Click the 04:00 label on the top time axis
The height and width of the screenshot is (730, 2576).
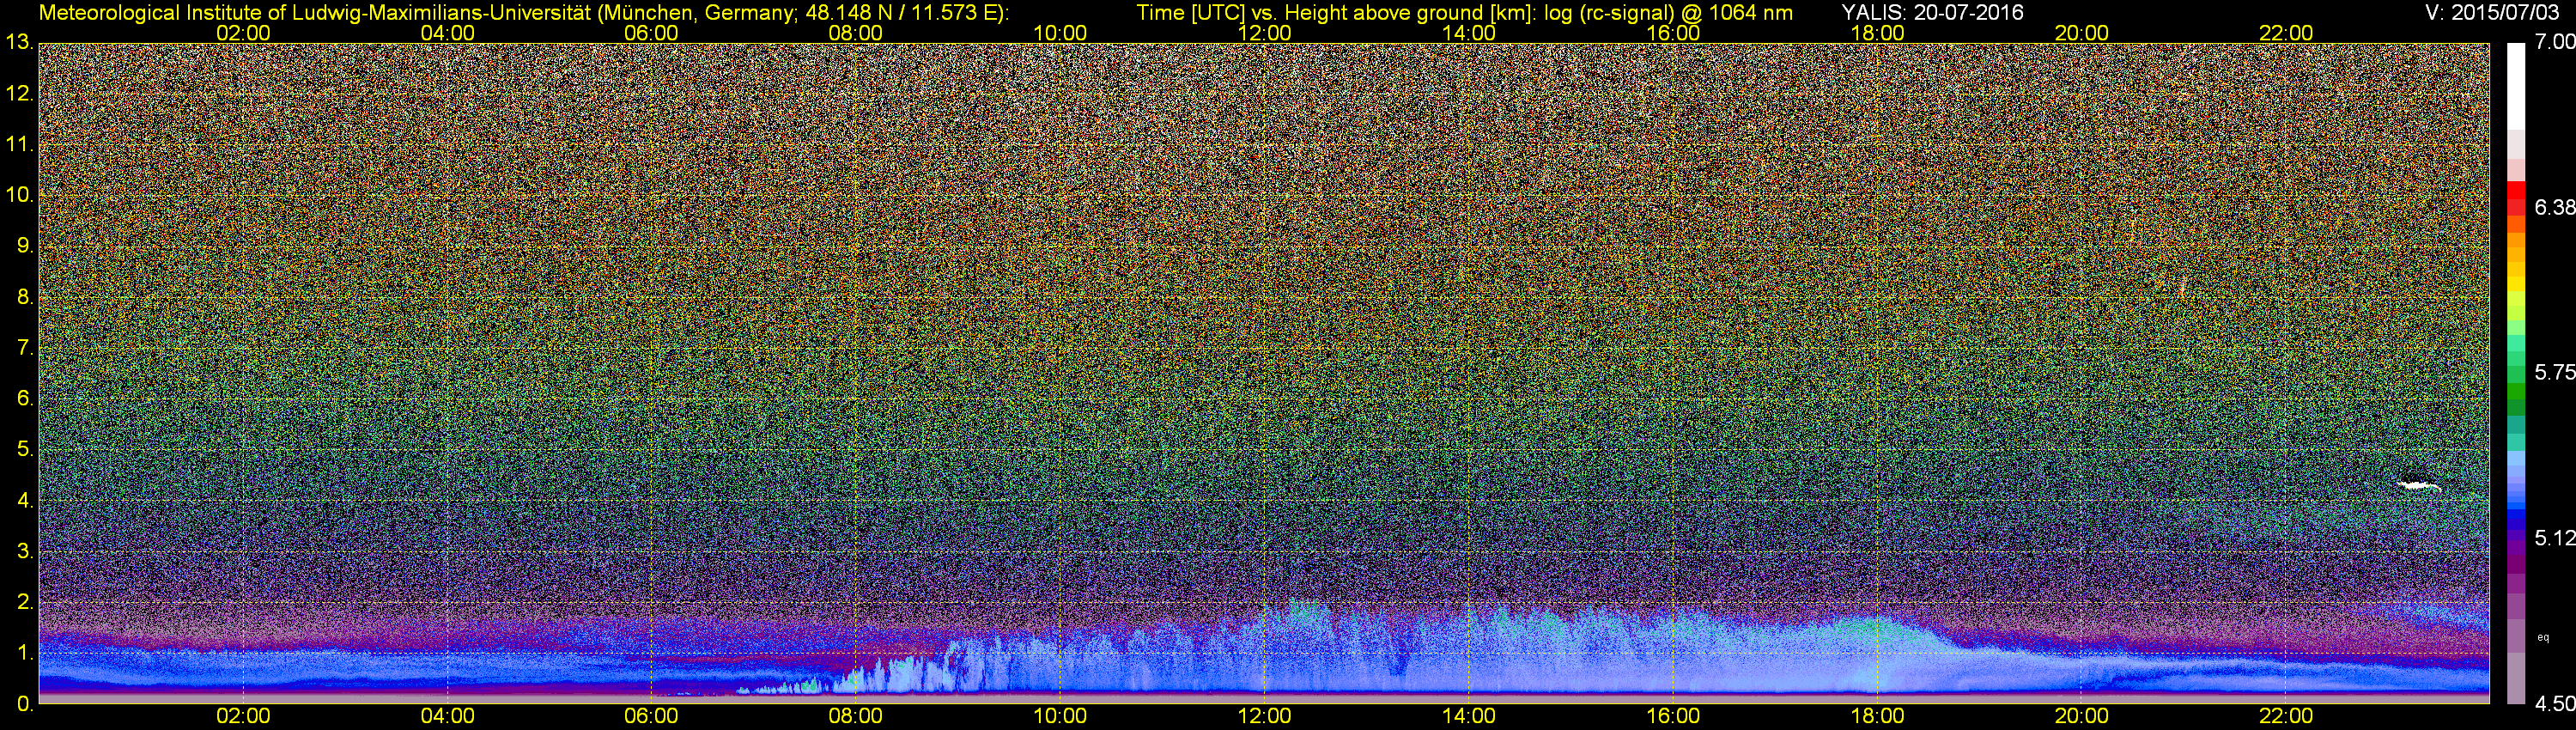(x=447, y=33)
